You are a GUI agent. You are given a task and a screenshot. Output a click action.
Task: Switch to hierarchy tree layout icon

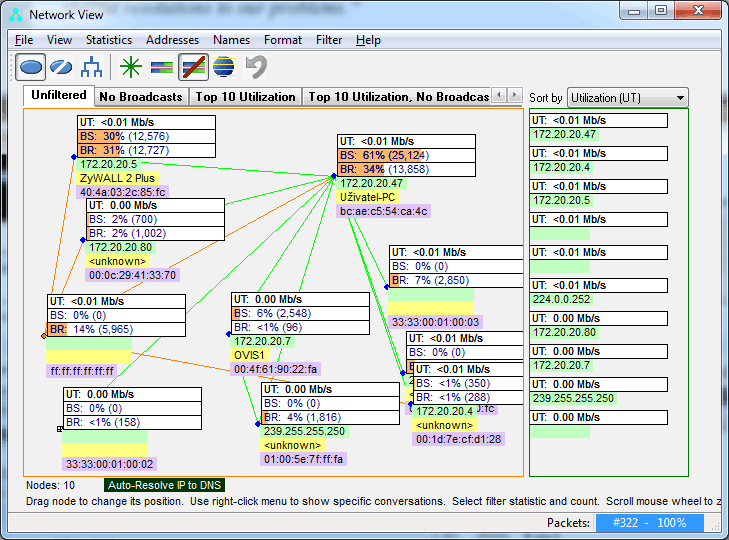[x=92, y=68]
